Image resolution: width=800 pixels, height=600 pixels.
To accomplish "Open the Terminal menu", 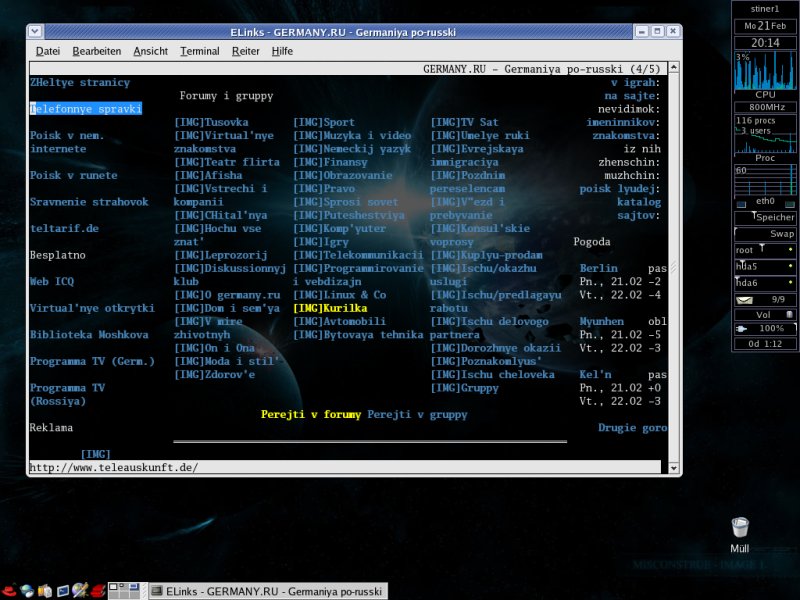I will pyautogui.click(x=199, y=51).
